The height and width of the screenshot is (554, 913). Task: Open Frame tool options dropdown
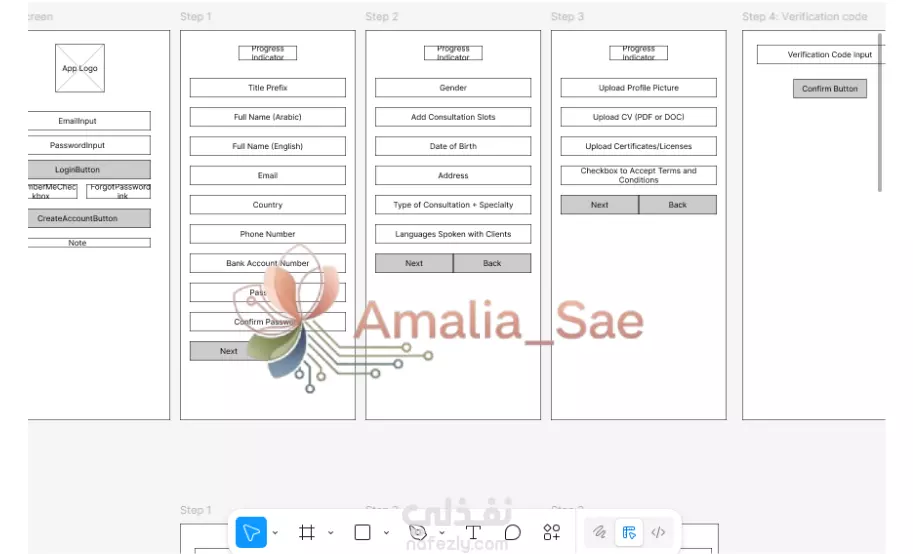[x=330, y=532]
